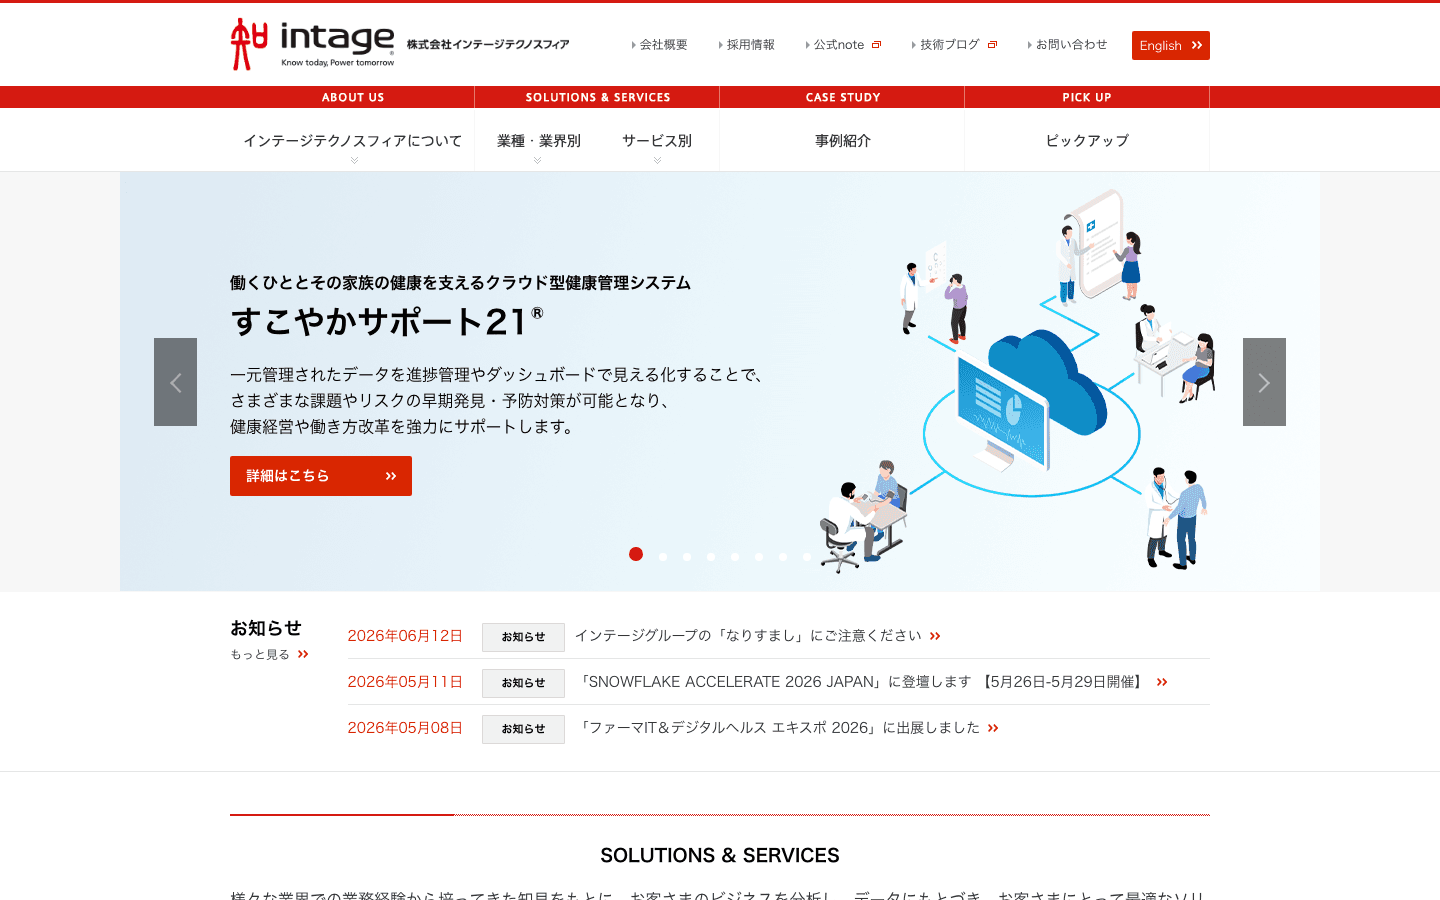This screenshot has width=1440, height=900.
Task: Click the arrows after the SNOWFLAKE ACCELERATE notice
Action: coord(1162,682)
